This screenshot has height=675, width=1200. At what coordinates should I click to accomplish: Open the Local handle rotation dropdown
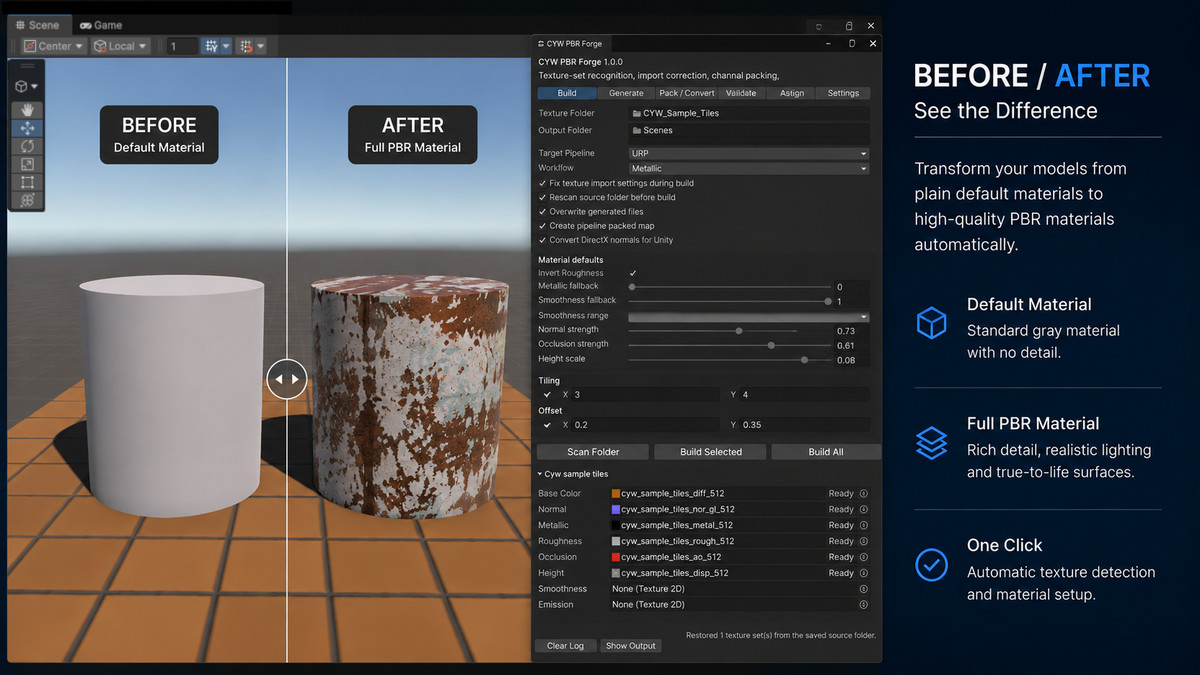pos(120,46)
